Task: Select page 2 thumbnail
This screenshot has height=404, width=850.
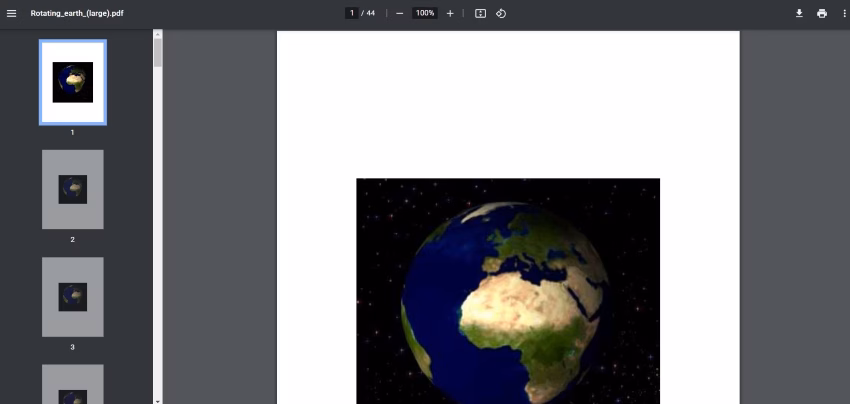Action: click(73, 189)
